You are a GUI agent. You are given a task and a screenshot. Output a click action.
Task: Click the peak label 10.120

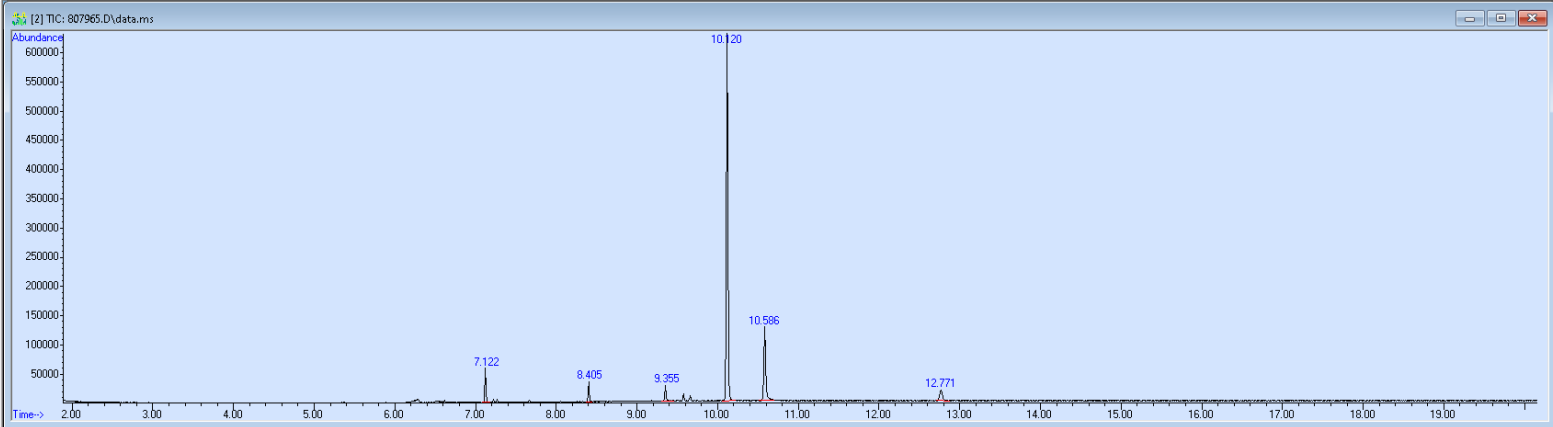726,39
